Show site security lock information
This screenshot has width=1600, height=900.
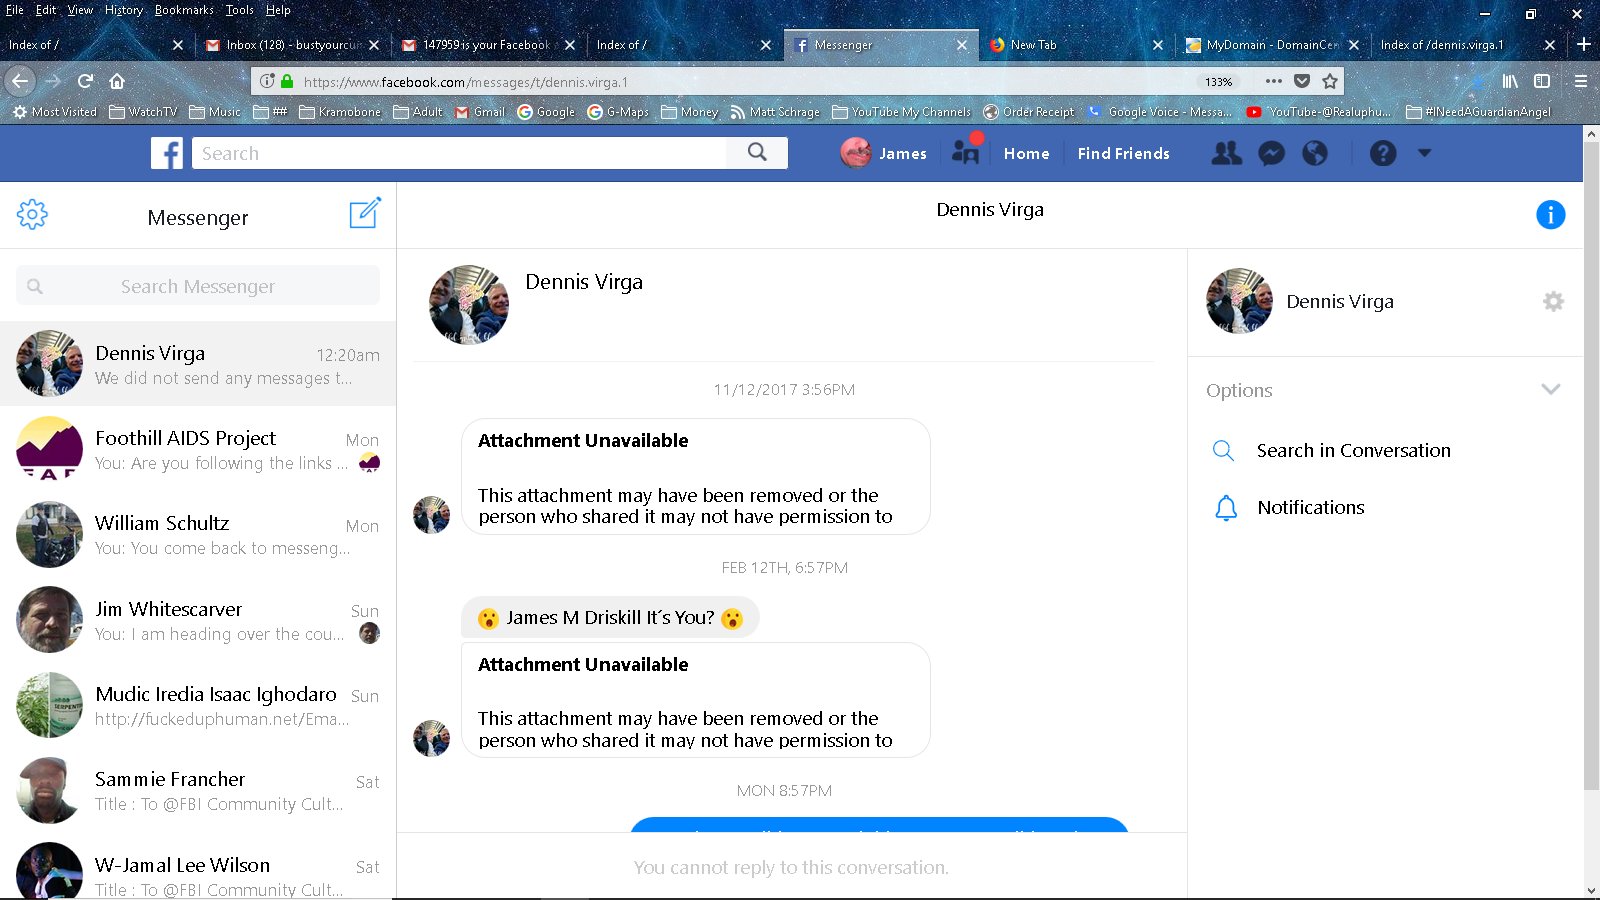click(x=287, y=81)
